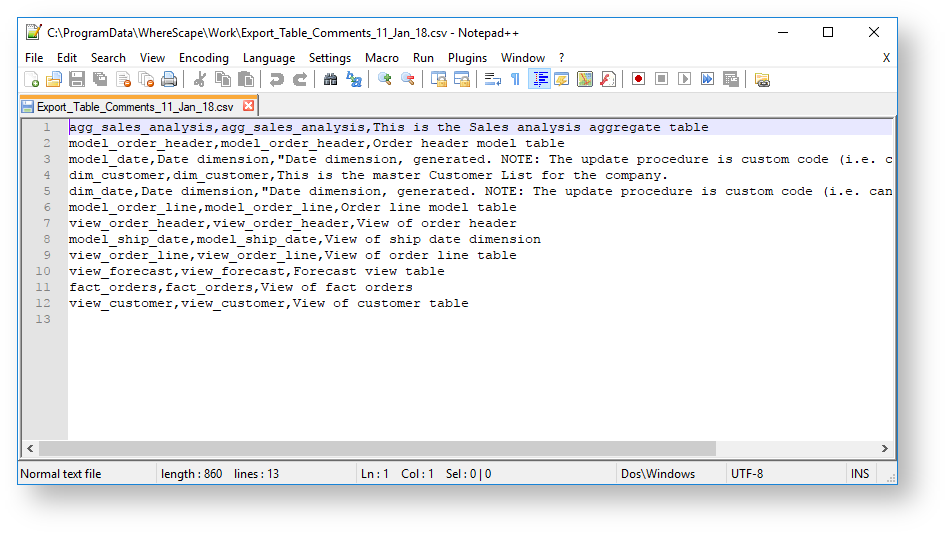Click the Zoom In magnifier icon
Viewport: 946px width, 533px height.
384,79
